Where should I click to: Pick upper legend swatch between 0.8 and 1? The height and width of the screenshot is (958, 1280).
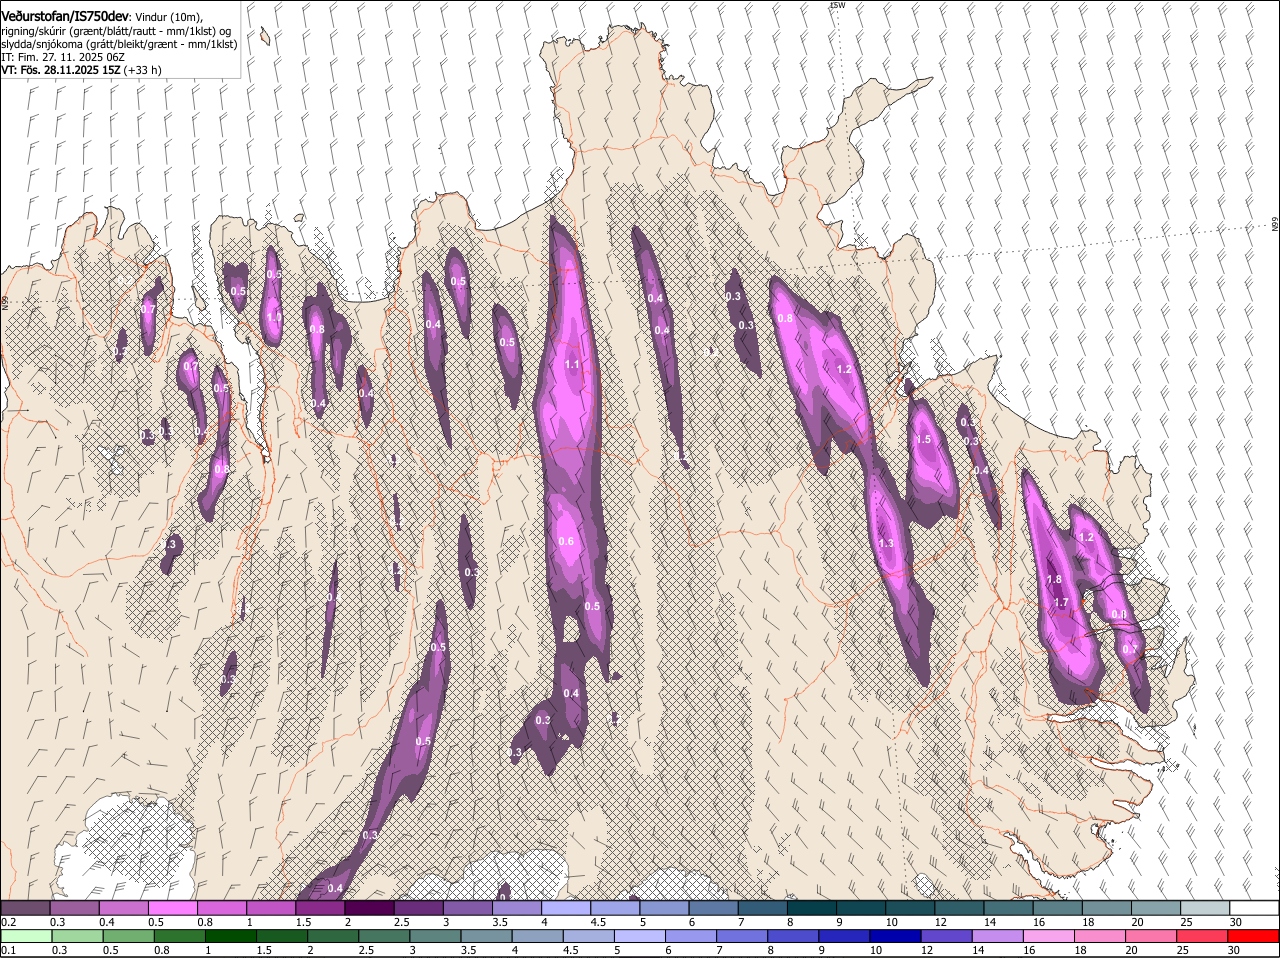click(x=221, y=908)
